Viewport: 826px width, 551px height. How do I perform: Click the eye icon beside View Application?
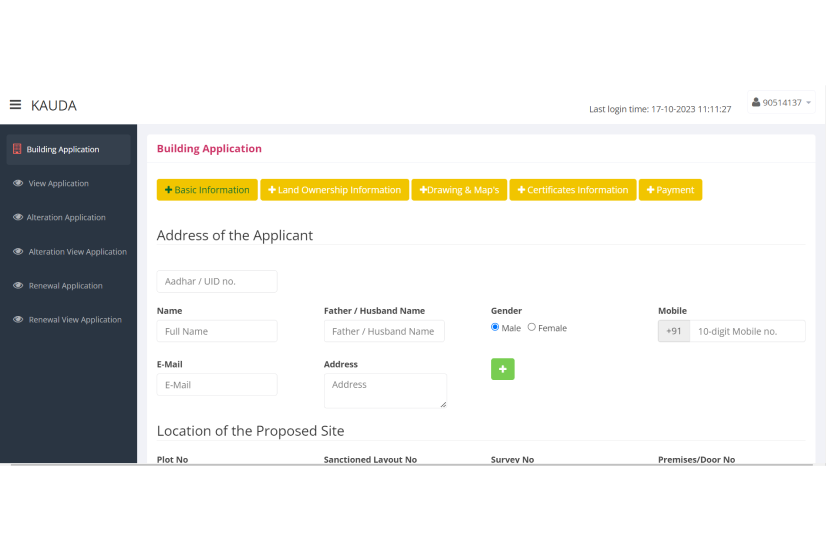pos(18,184)
